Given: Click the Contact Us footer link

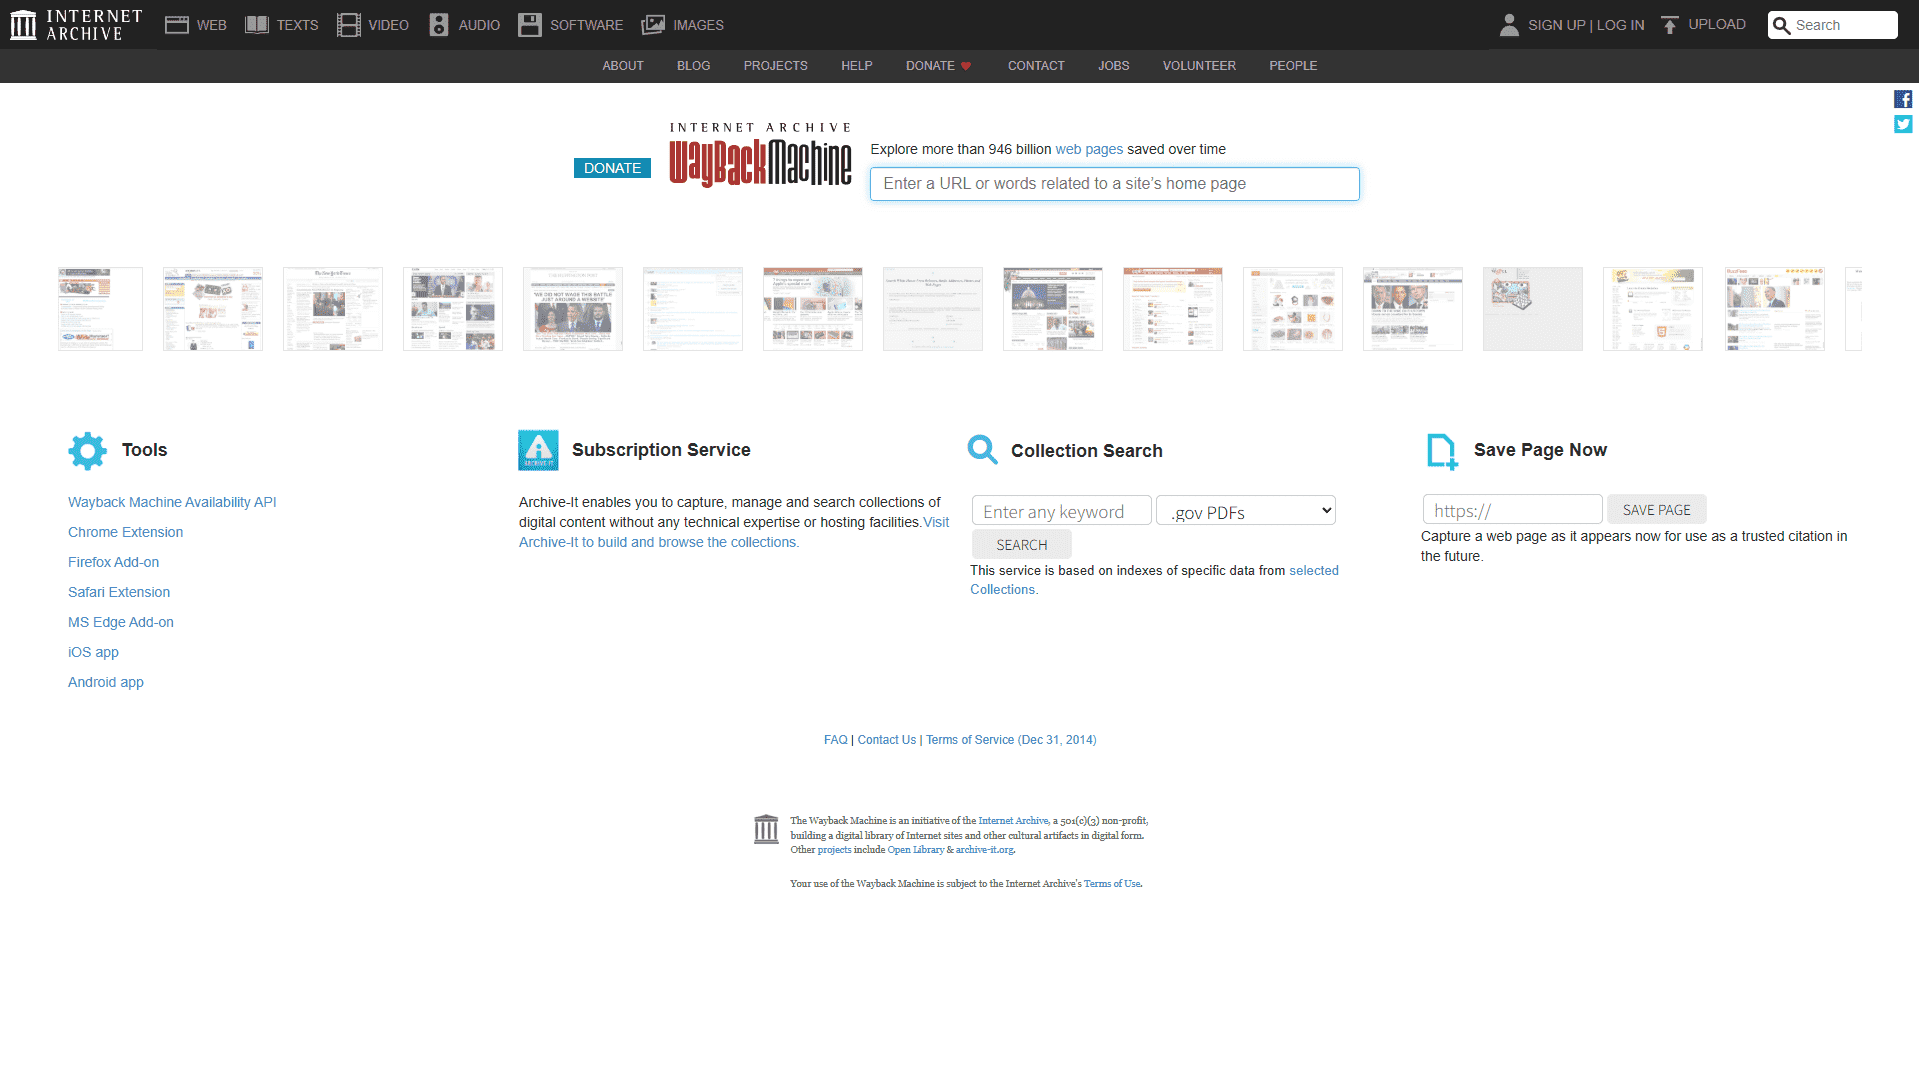Looking at the screenshot, I should 886,740.
